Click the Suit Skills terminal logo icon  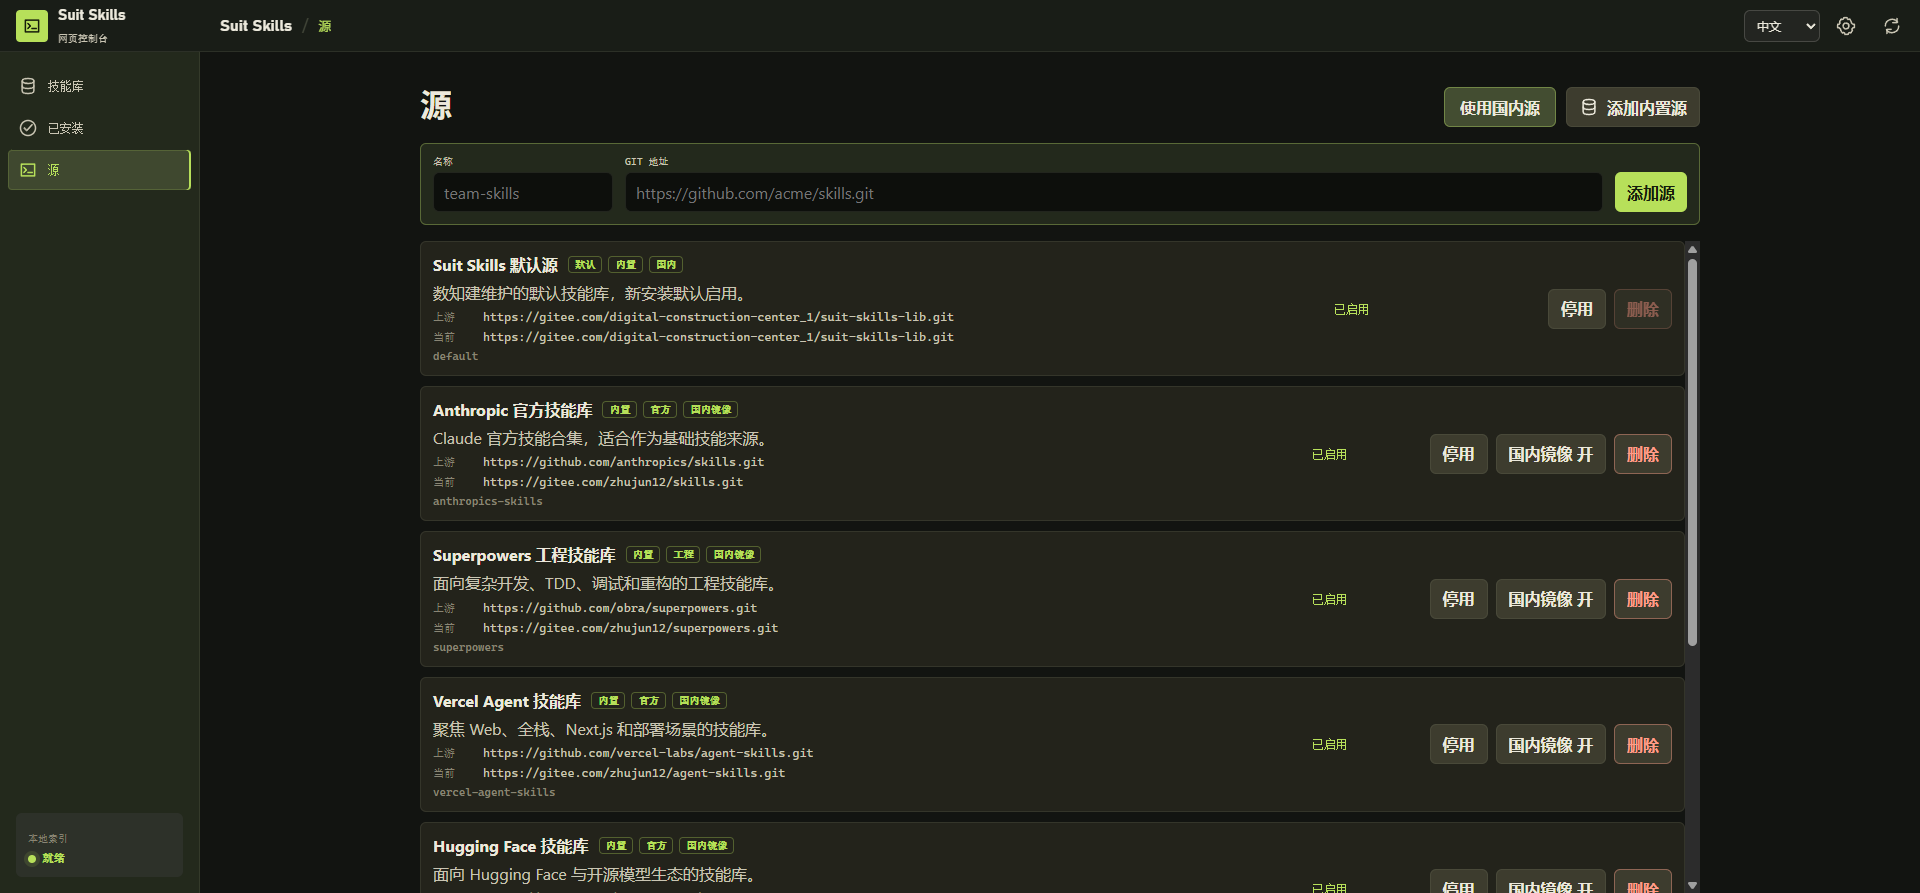(x=32, y=26)
